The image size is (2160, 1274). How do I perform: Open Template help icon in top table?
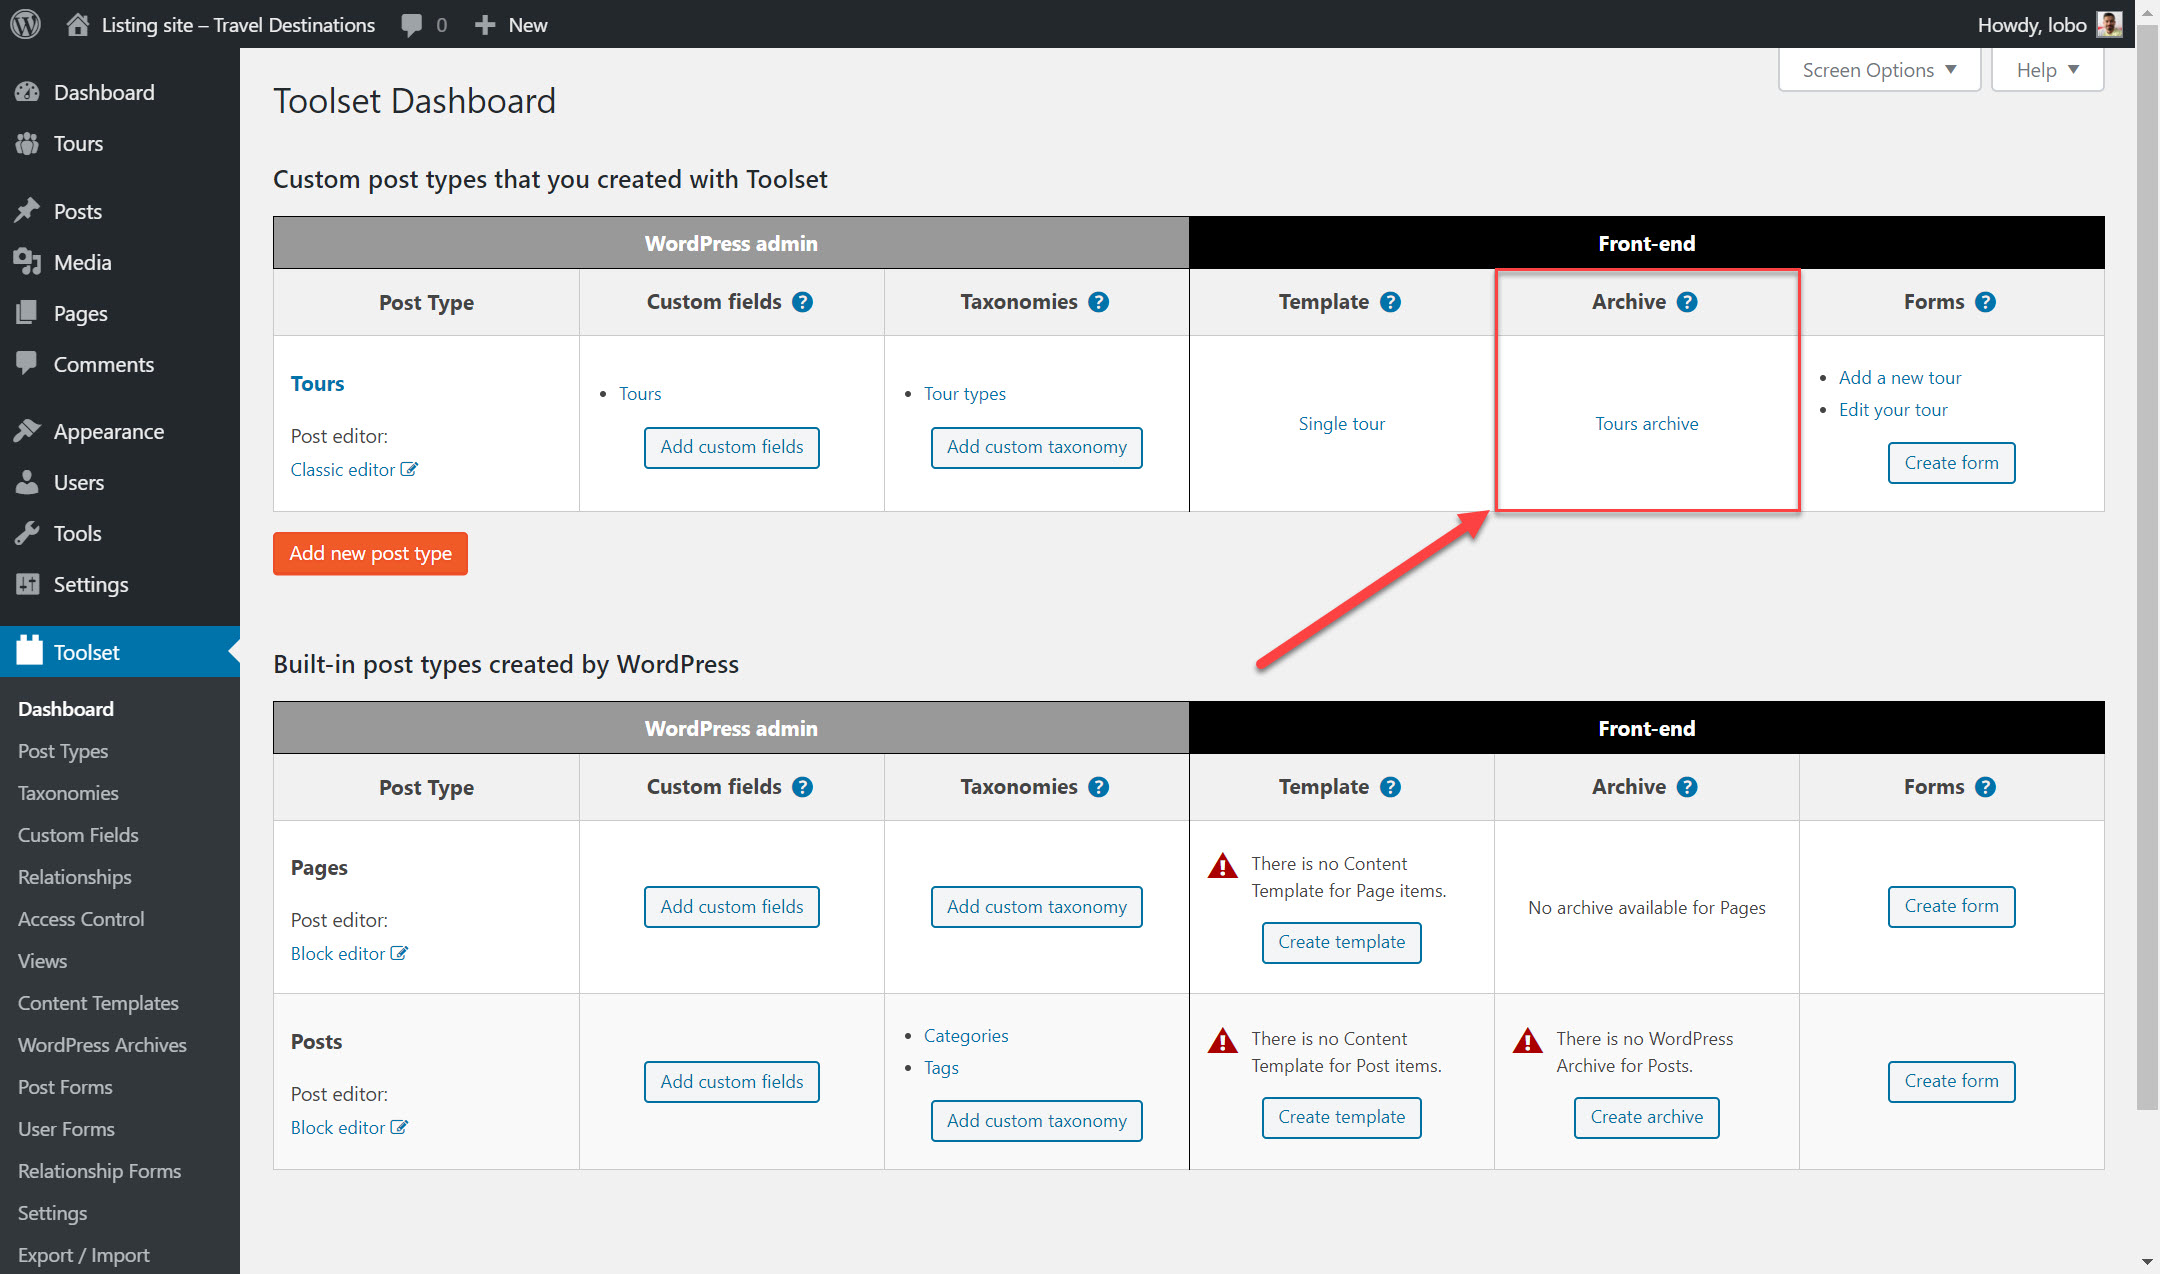tap(1390, 302)
